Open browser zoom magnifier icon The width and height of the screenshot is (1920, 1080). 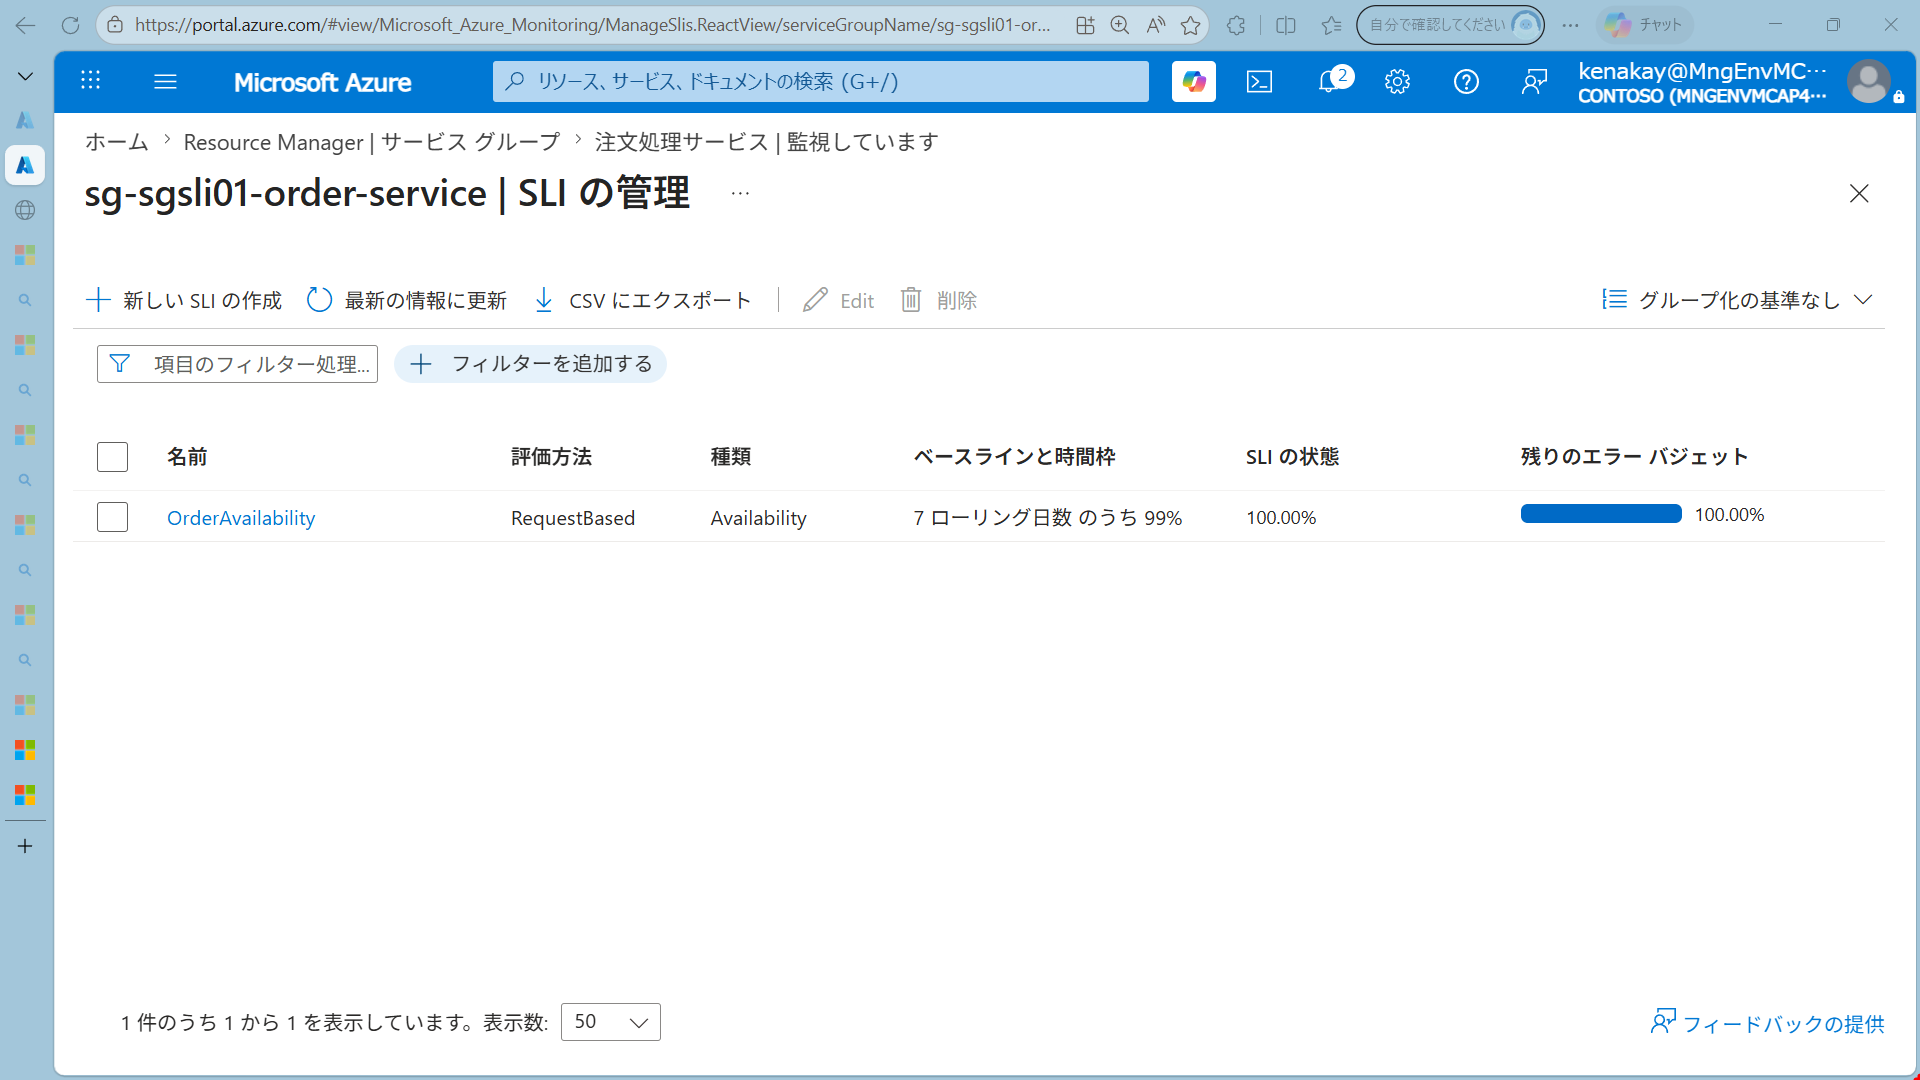point(1120,25)
